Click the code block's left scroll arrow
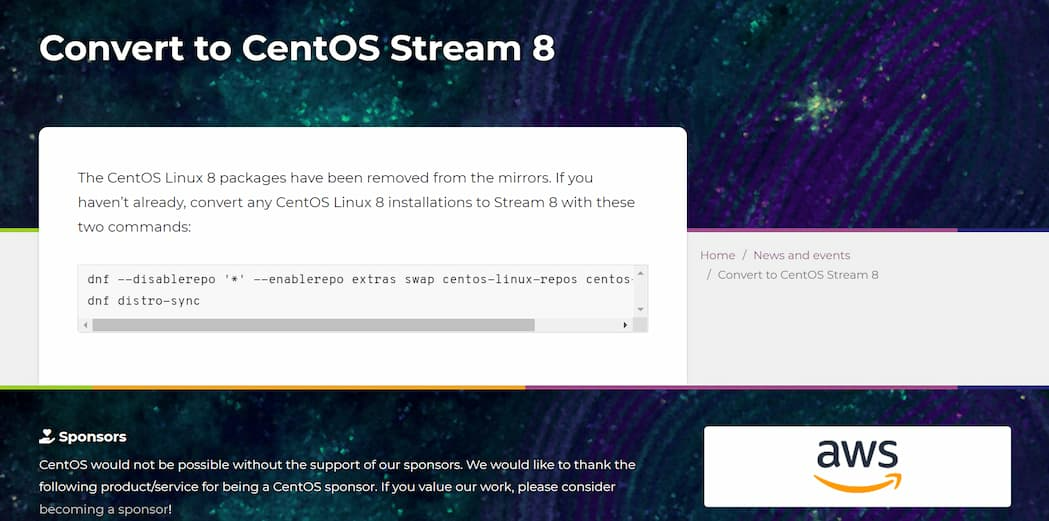Screen dimensions: 1049x521 85,325
